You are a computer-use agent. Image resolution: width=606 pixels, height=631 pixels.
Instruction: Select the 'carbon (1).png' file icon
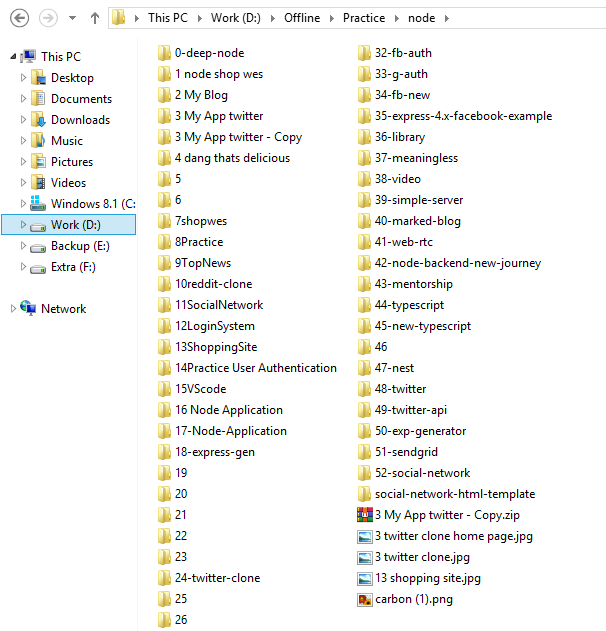[x=365, y=600]
